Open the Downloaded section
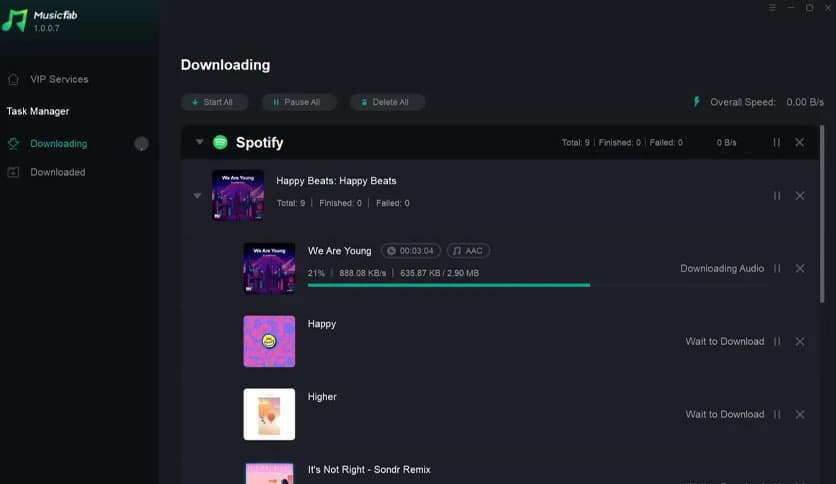Image resolution: width=836 pixels, height=484 pixels. [58, 172]
